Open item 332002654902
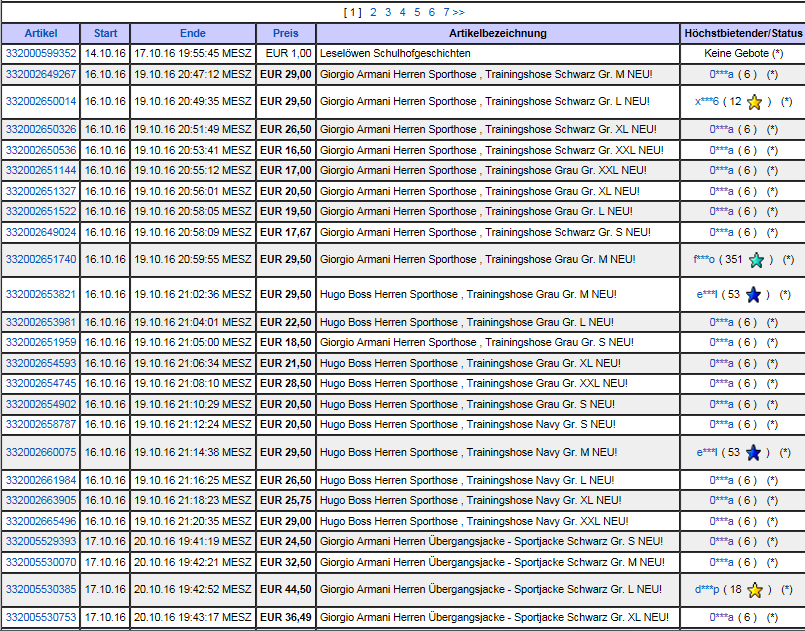Viewport: 805px width, 631px height. pos(41,405)
